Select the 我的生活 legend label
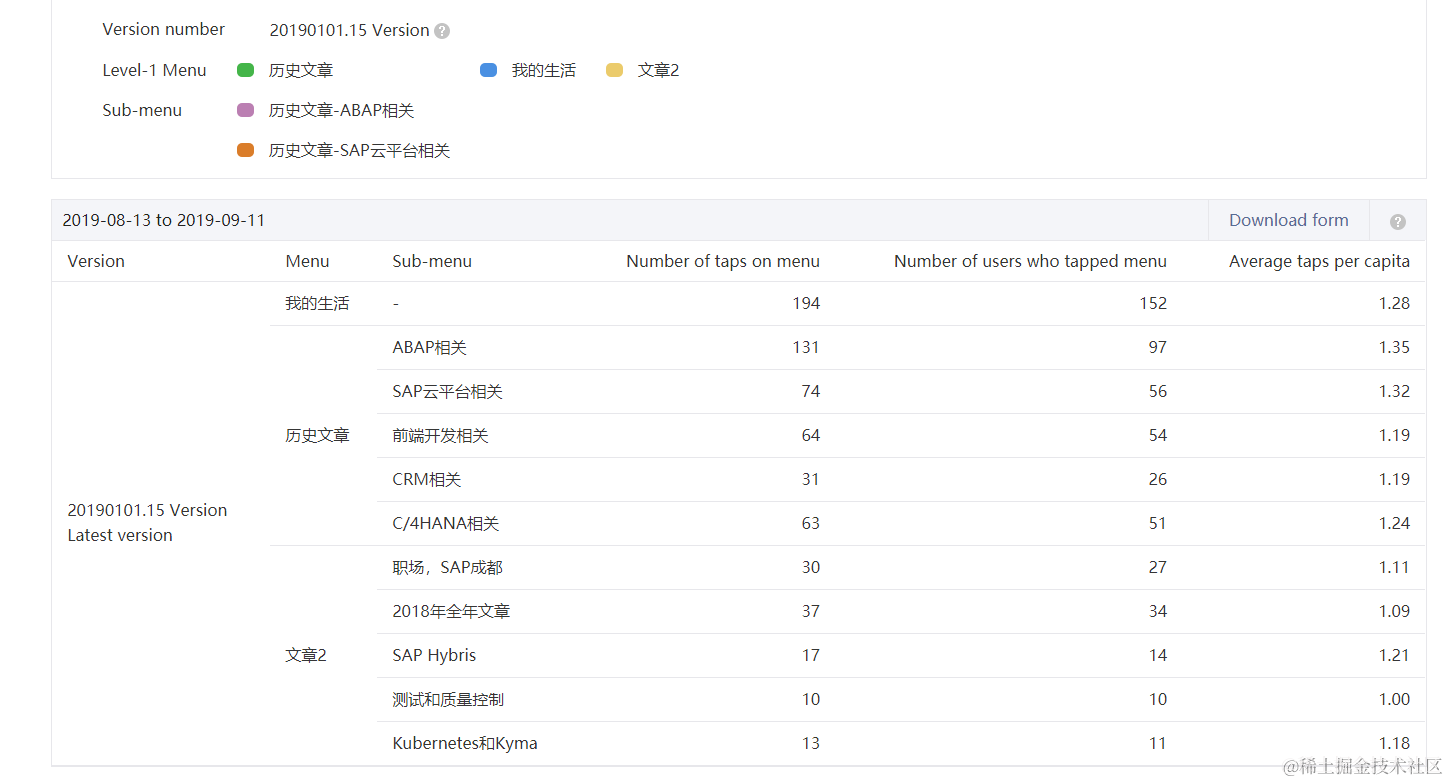Screen dimensions: 1449x783 point(544,70)
